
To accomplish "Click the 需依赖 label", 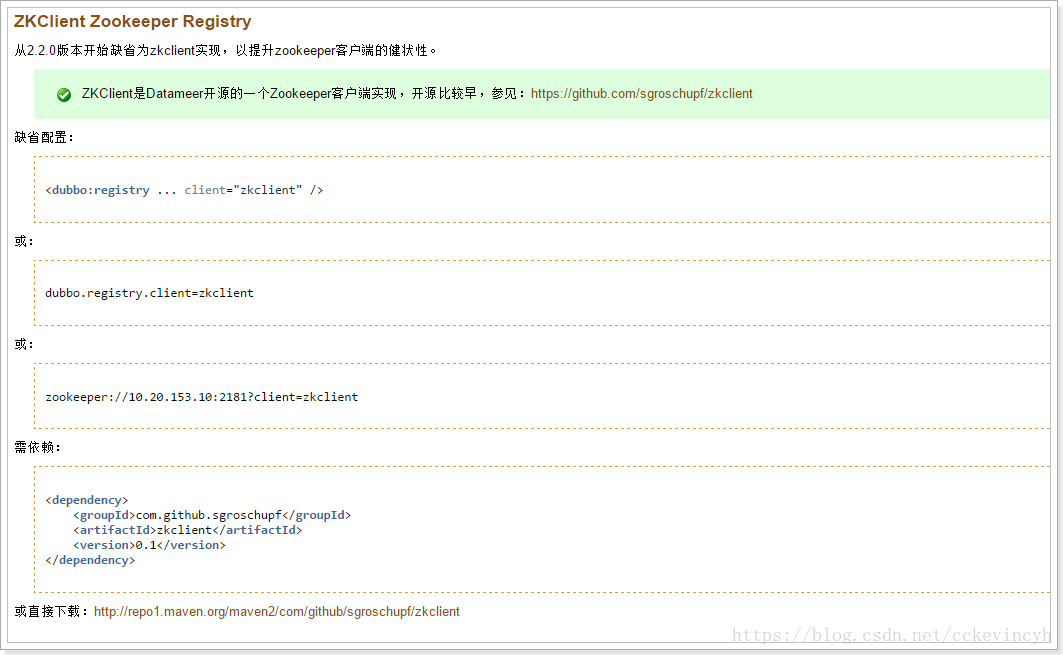I will pyautogui.click(x=37, y=448).
